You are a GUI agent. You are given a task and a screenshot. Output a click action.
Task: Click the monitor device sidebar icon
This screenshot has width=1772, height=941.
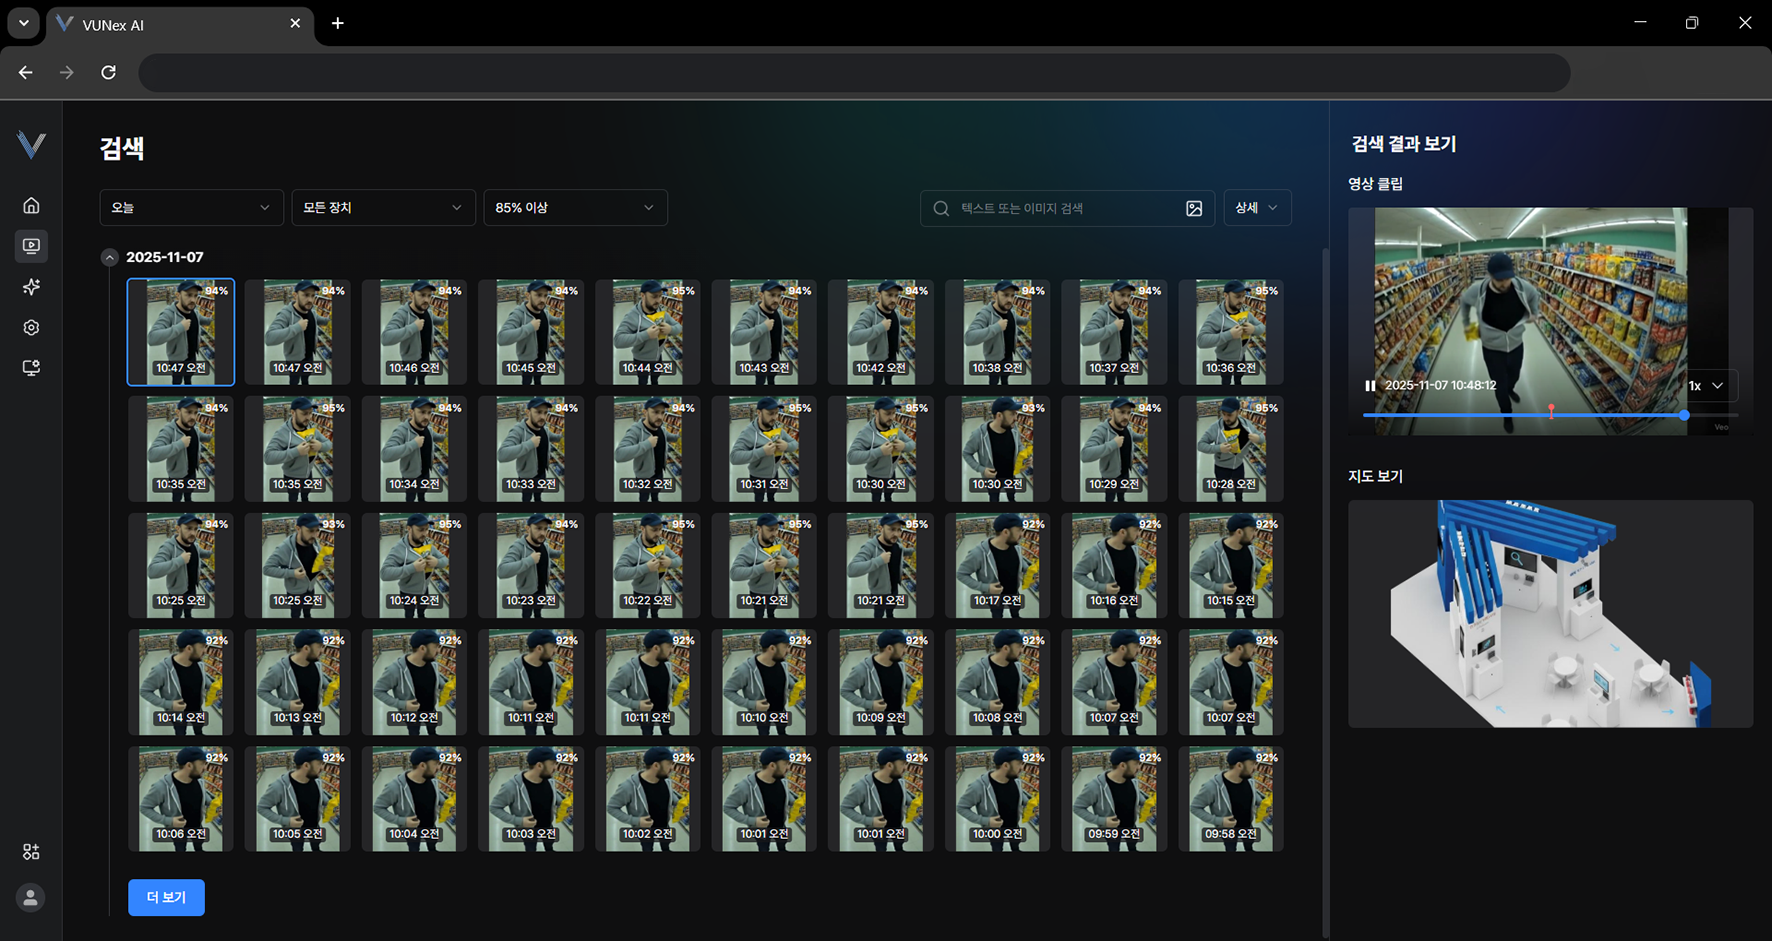[x=31, y=368]
